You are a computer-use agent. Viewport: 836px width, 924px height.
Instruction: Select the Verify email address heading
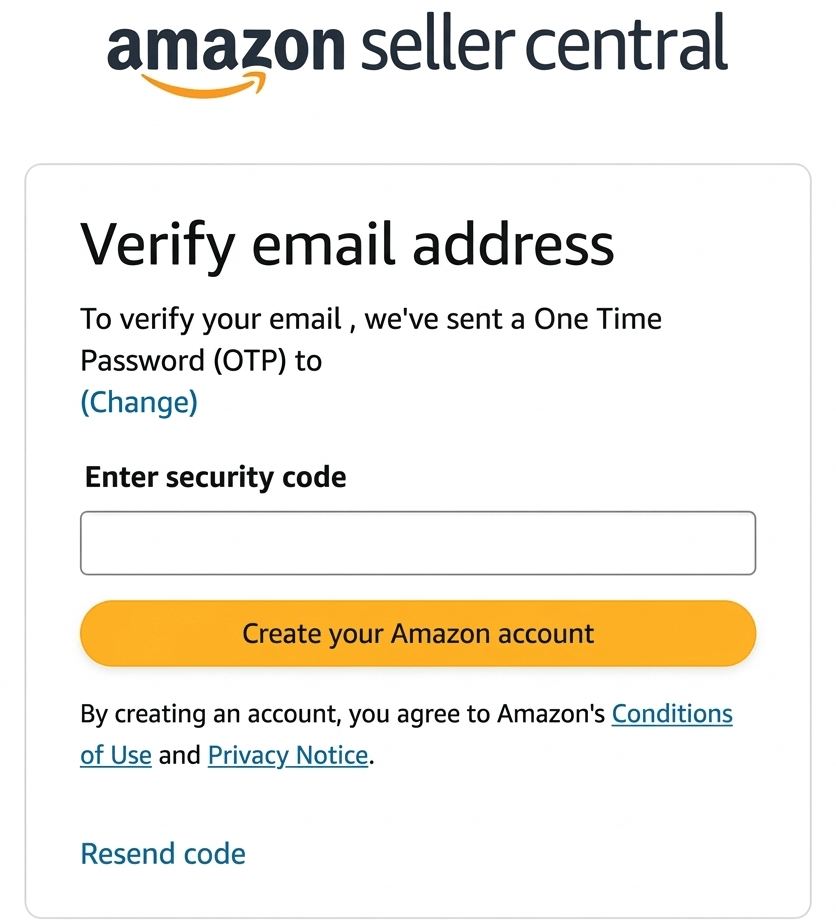[347, 243]
